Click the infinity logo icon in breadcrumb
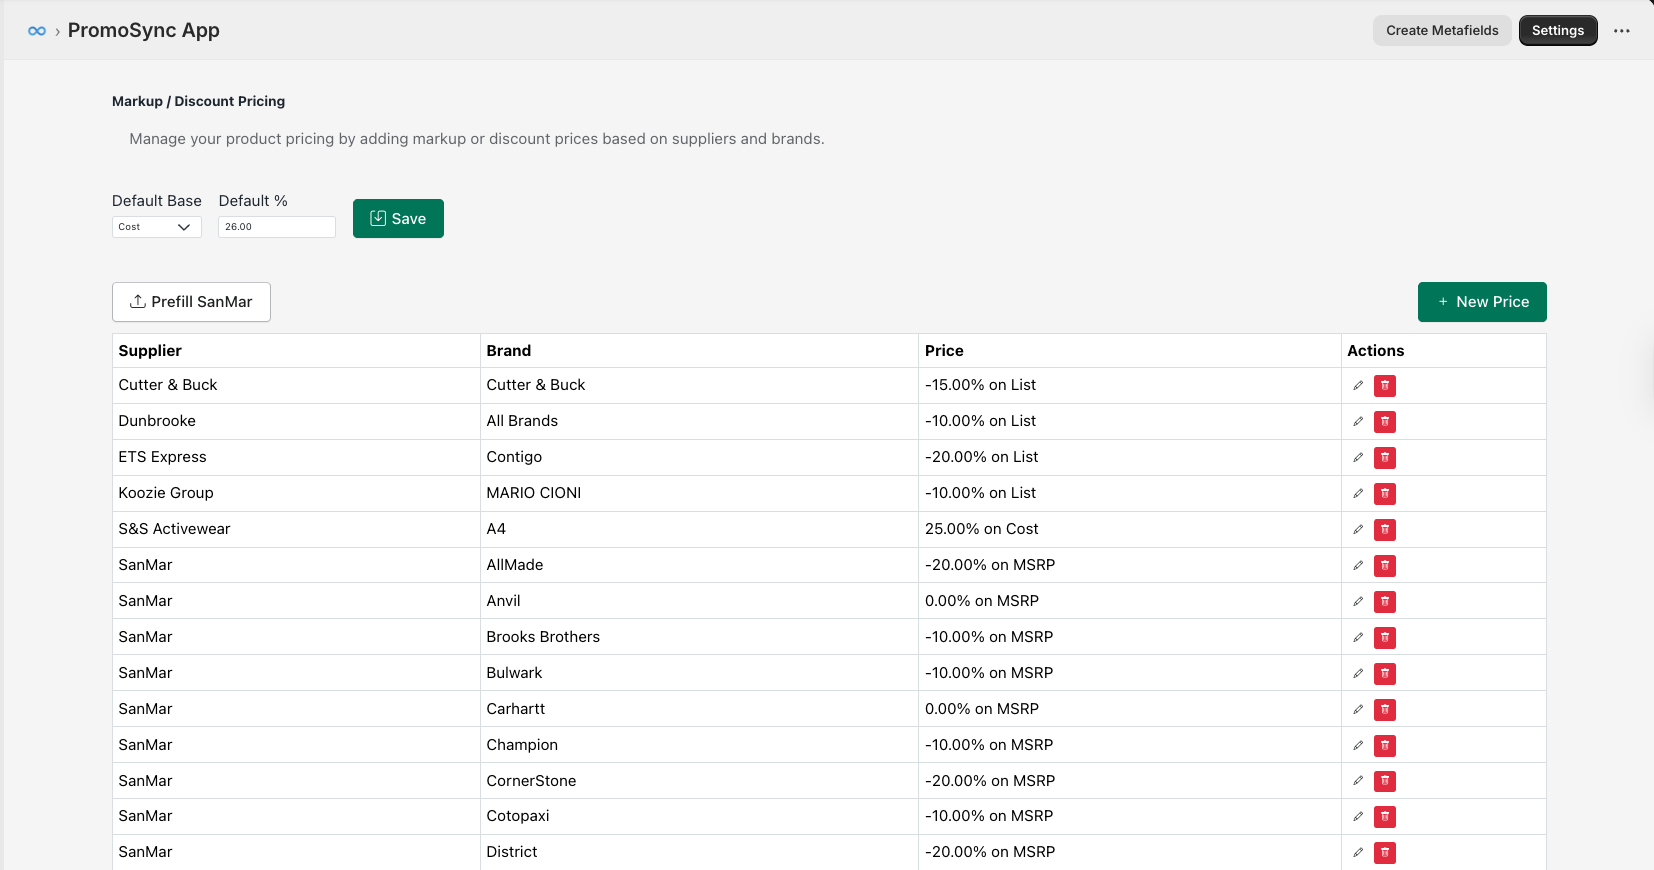 pos(37,31)
